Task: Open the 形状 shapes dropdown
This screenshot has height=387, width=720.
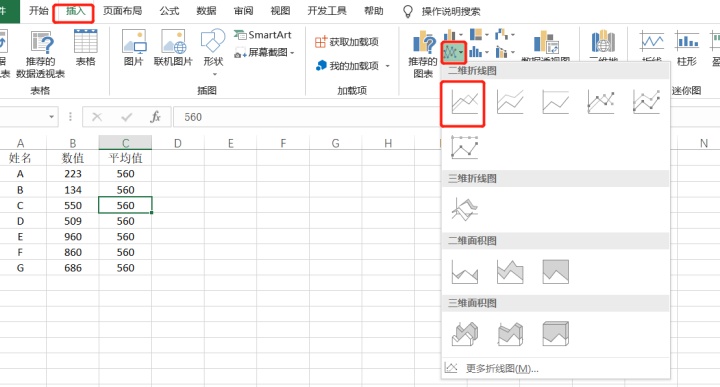Action: coord(213,53)
